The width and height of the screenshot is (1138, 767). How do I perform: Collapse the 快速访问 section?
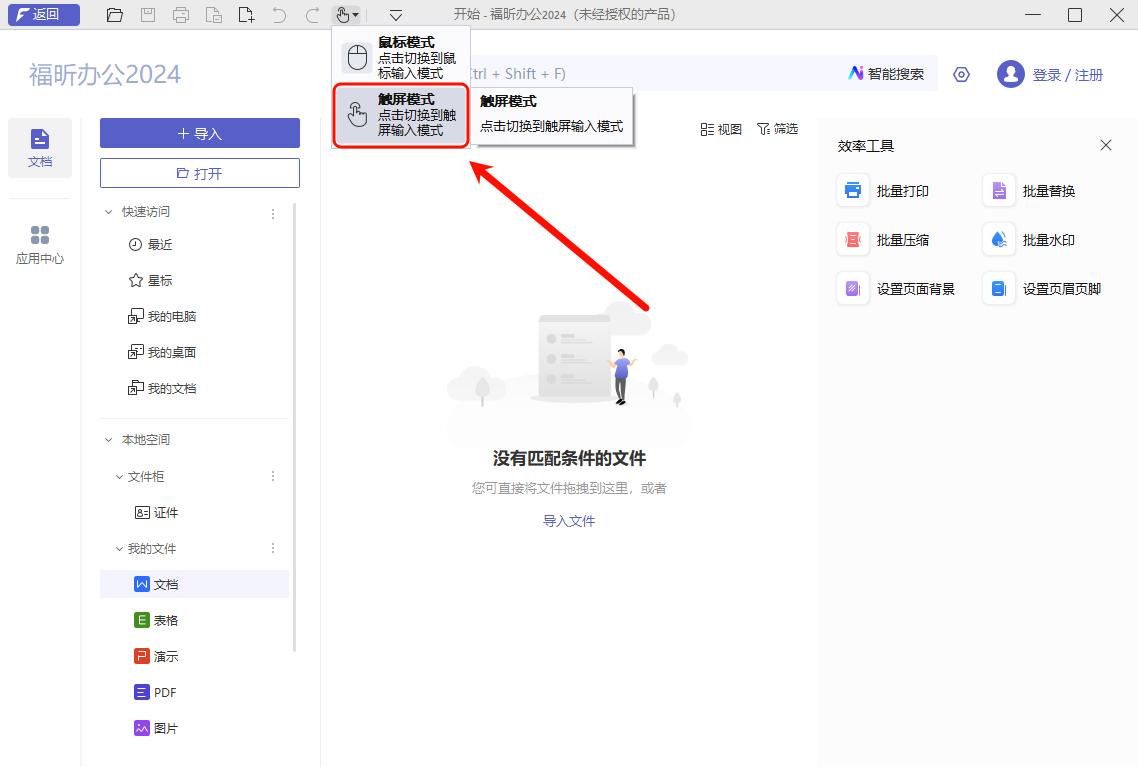[x=108, y=212]
